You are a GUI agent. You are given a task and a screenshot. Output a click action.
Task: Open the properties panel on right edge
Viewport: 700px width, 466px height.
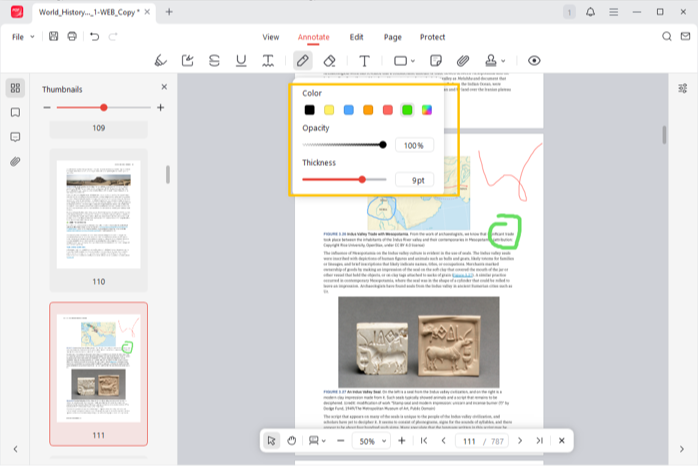[683, 88]
